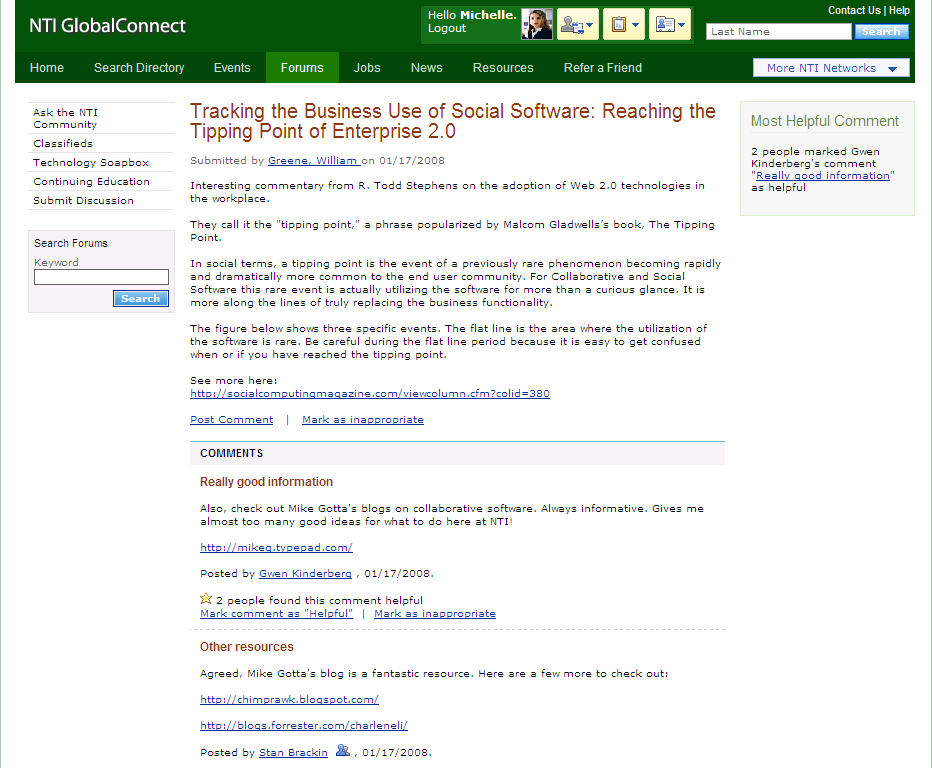
Task: Click Michelle's profile photo thumbnail
Action: tap(537, 24)
